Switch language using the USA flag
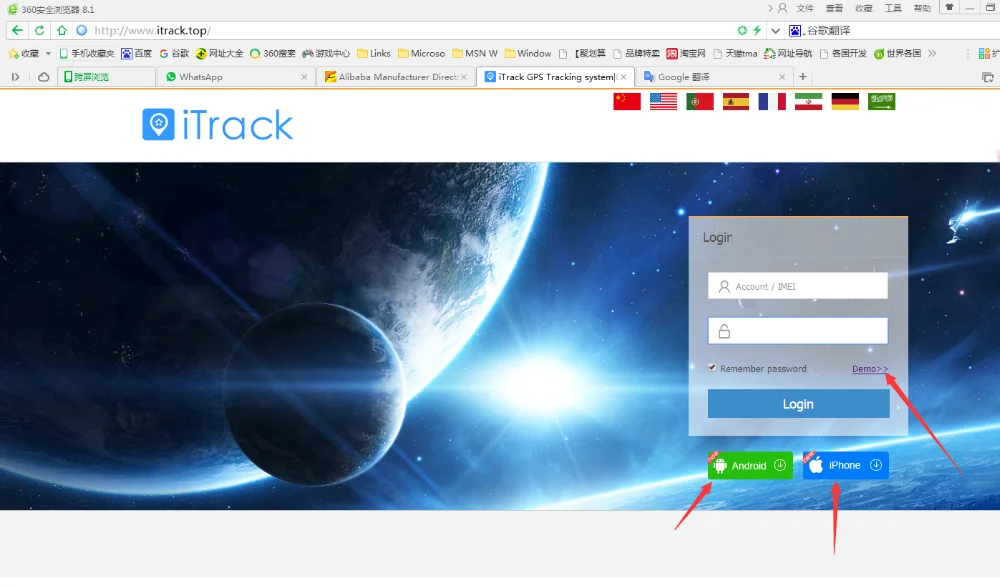This screenshot has width=1000, height=586. (x=663, y=101)
